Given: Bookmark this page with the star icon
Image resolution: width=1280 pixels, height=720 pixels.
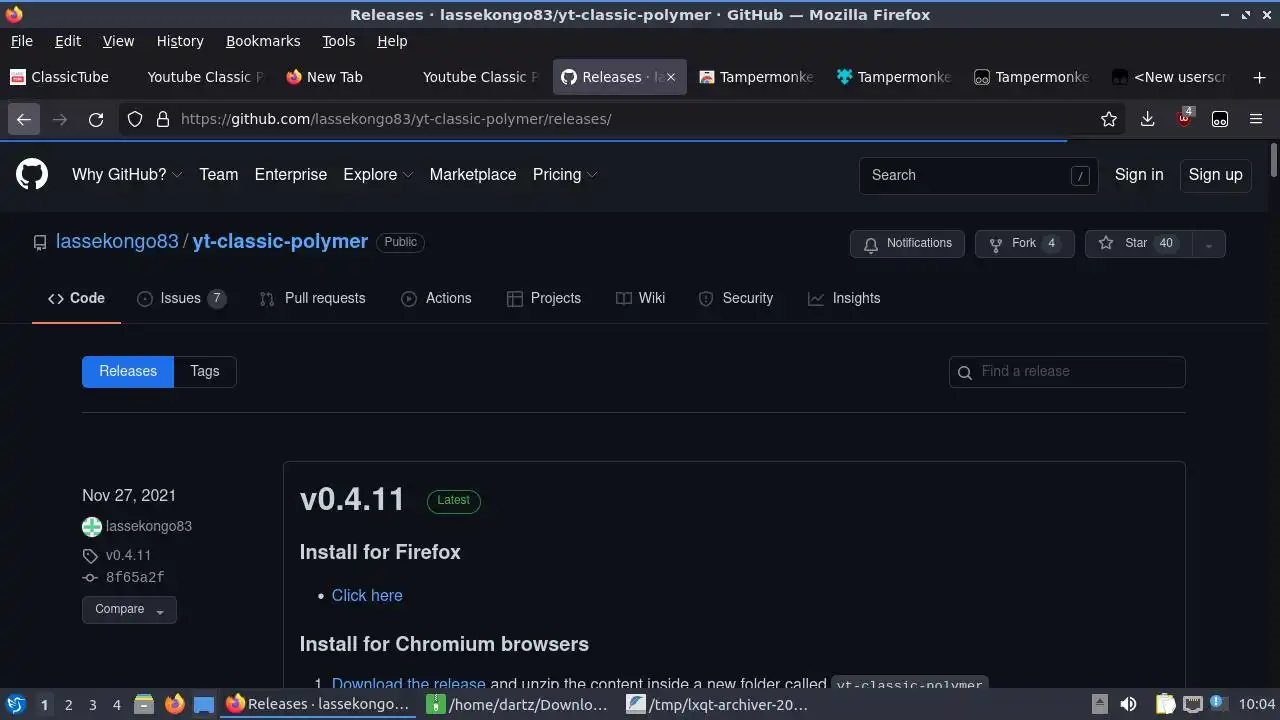Looking at the screenshot, I should [1109, 119].
